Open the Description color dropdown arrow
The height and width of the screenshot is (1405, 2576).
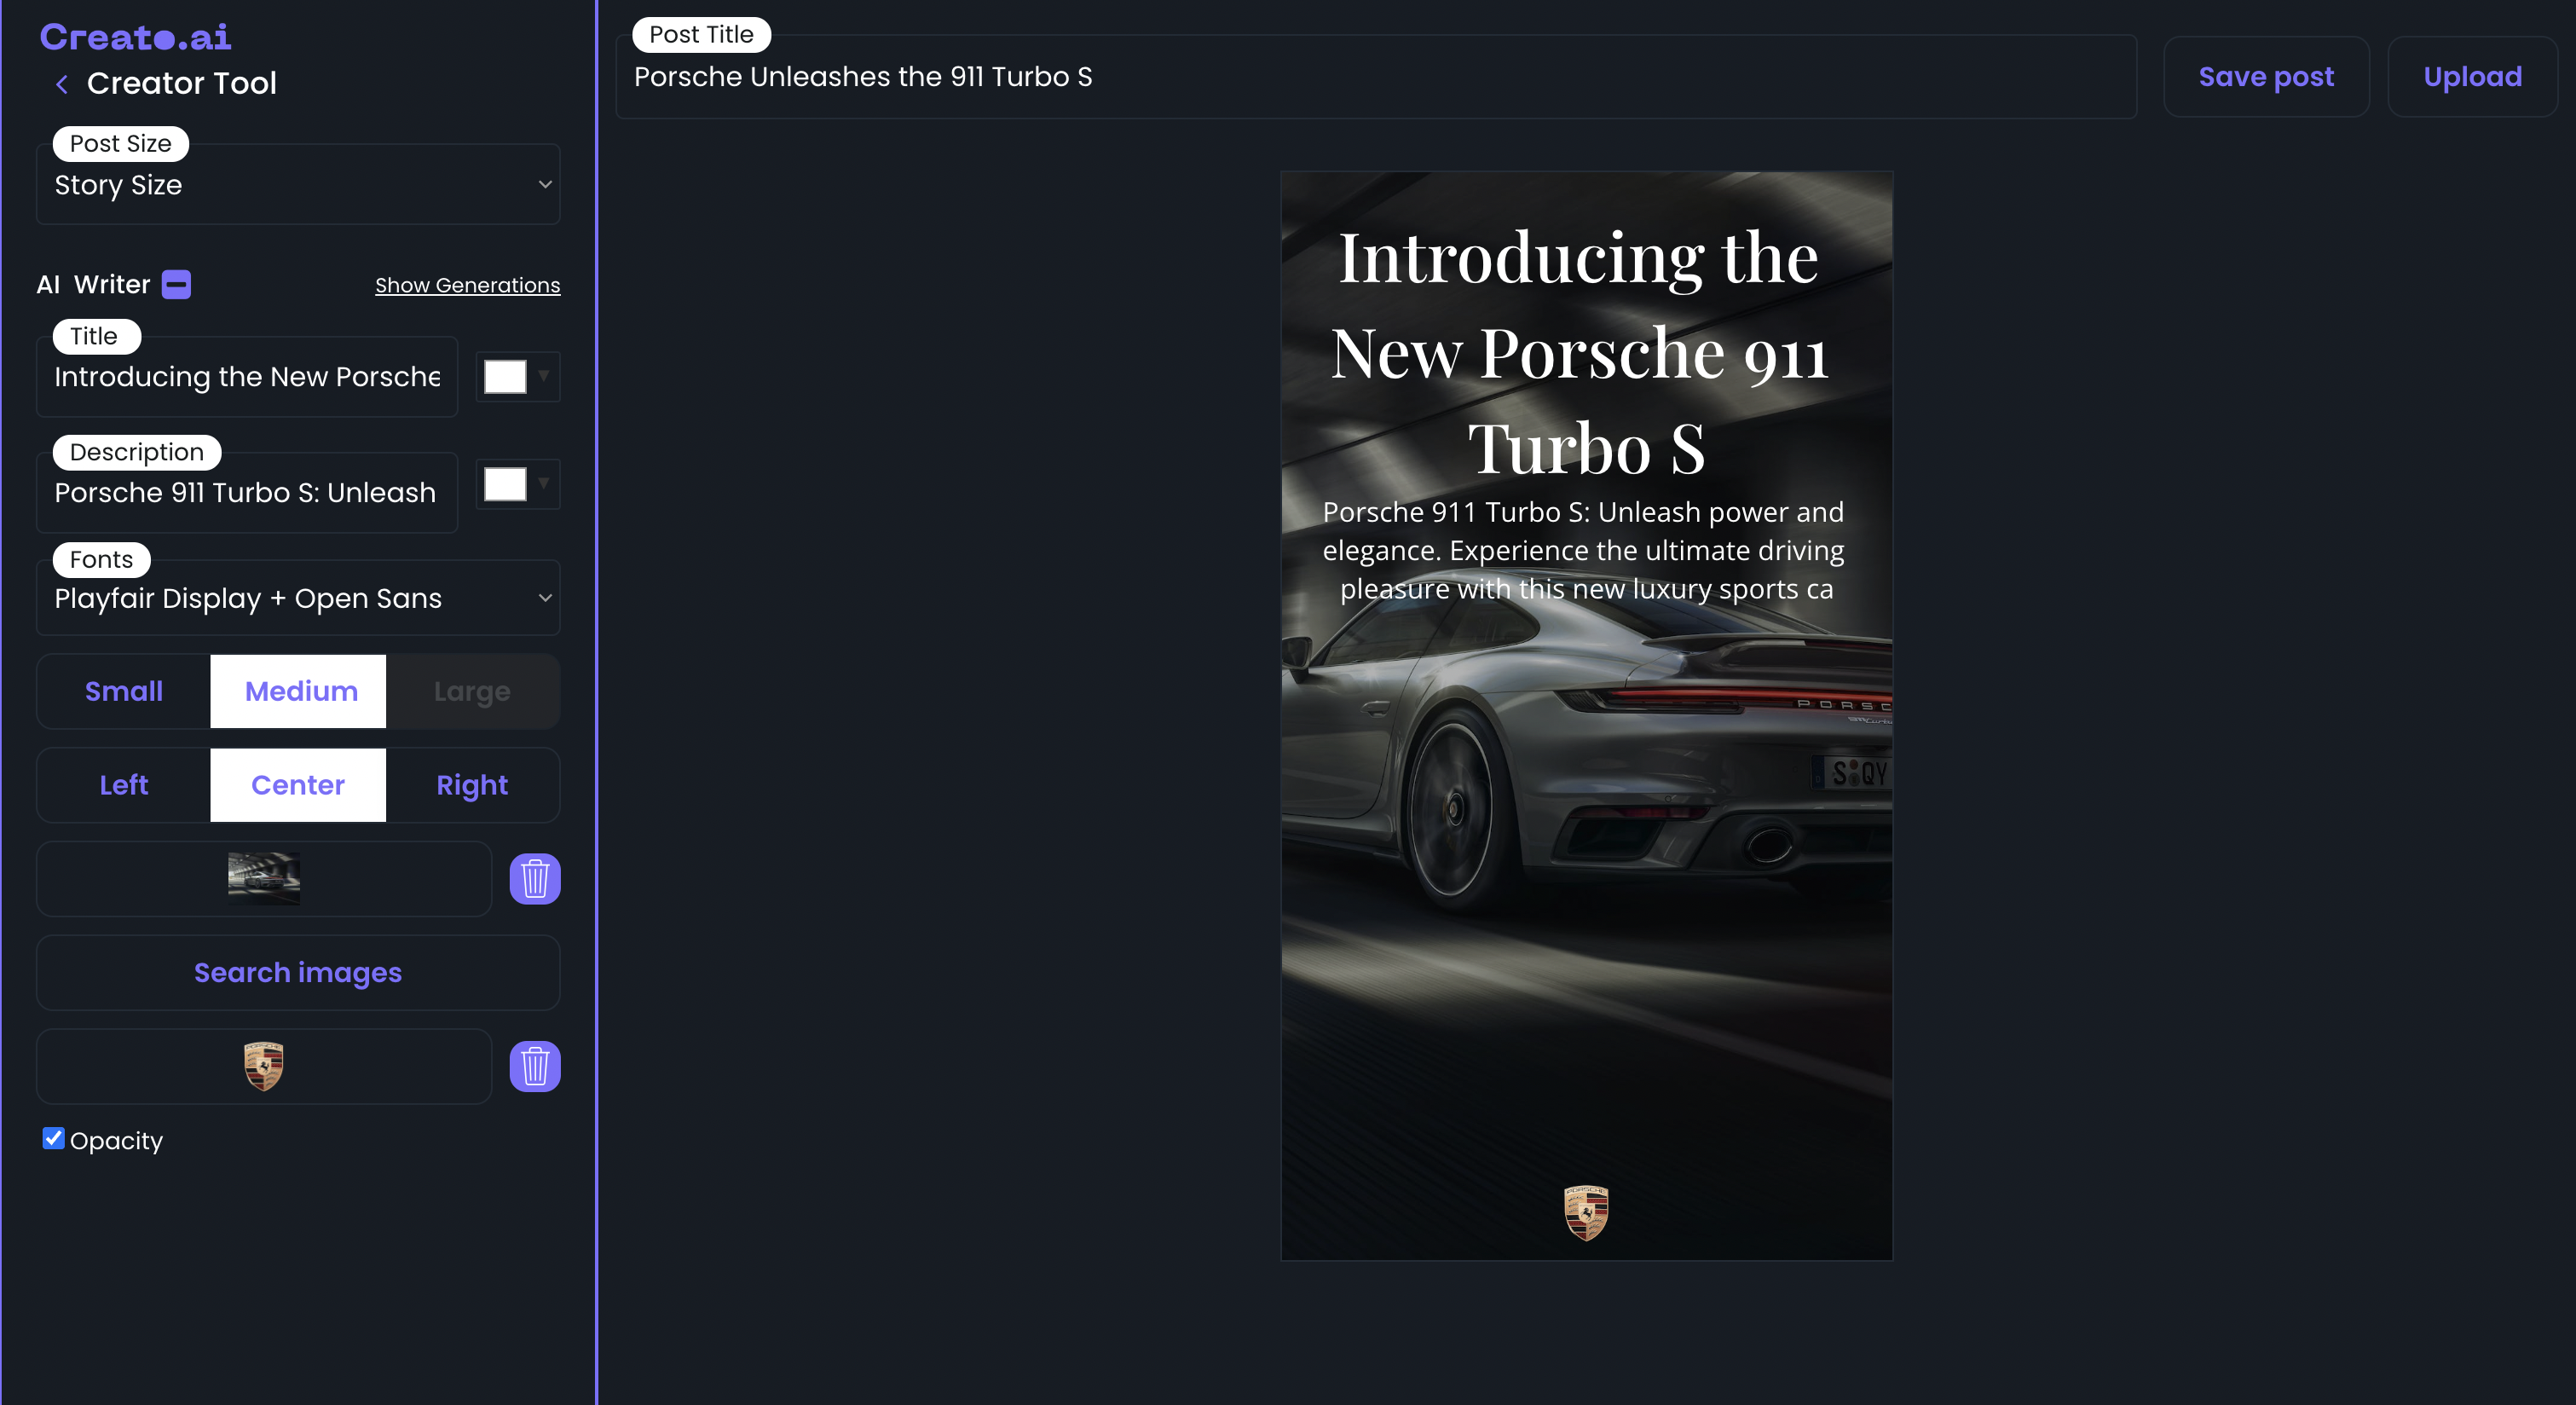pos(544,484)
